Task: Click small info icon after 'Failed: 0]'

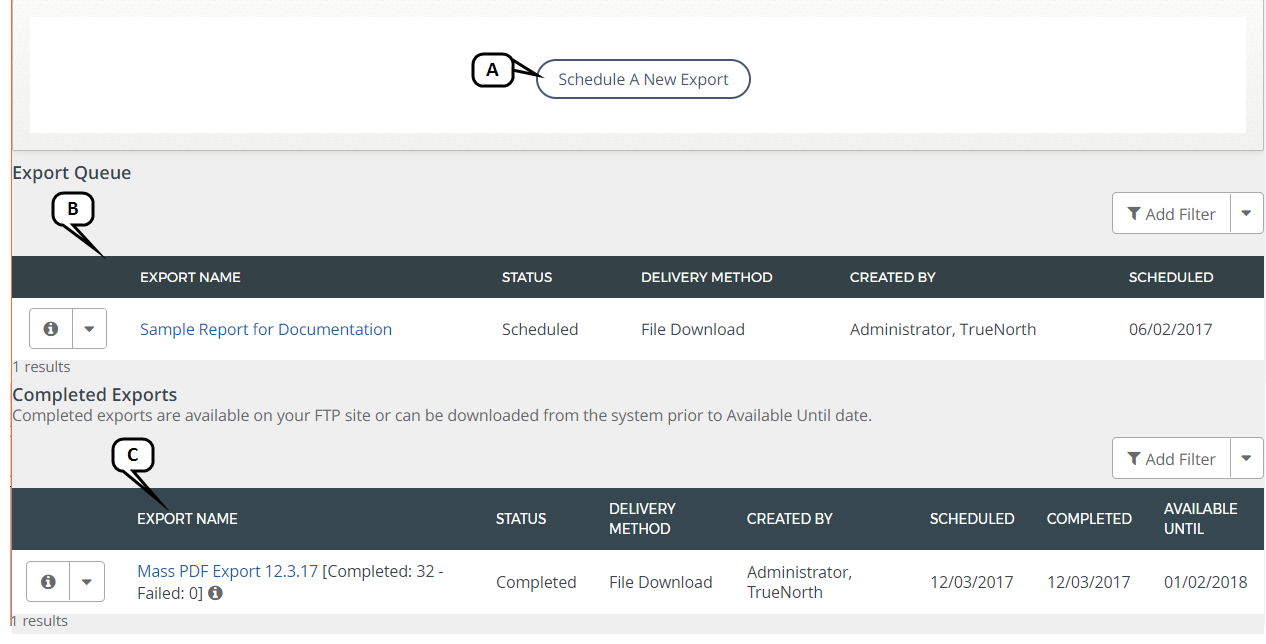Action: (215, 593)
